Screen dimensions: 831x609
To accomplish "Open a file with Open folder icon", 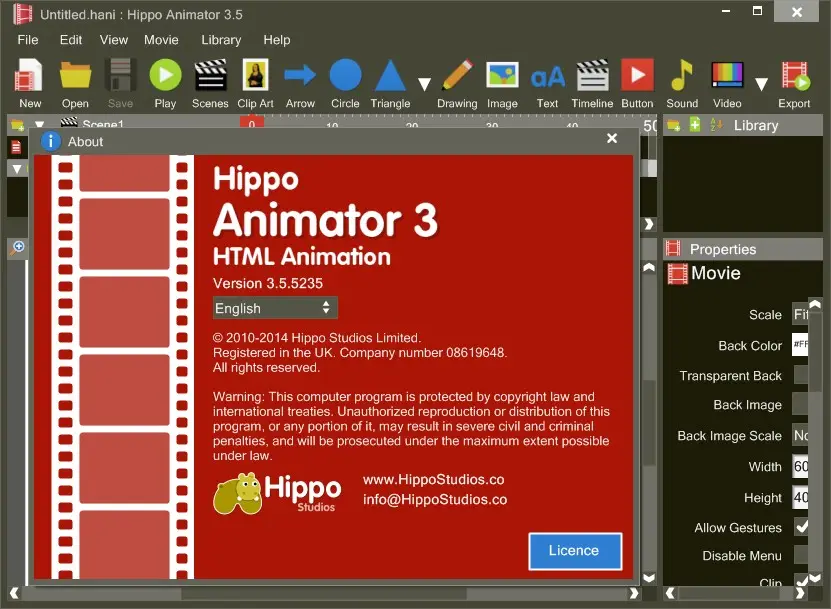I will tap(75, 84).
